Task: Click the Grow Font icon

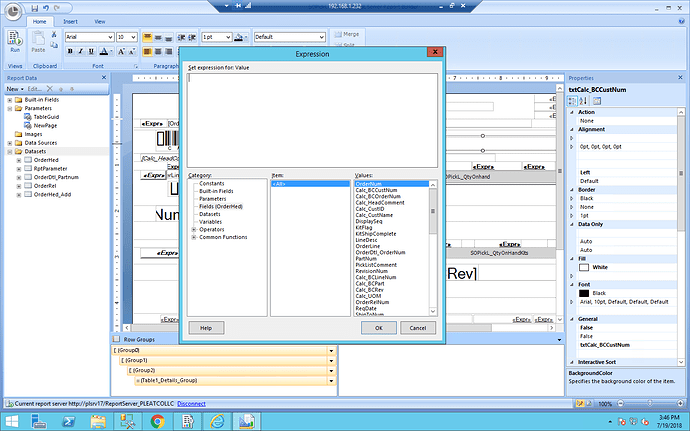Action: pos(121,52)
